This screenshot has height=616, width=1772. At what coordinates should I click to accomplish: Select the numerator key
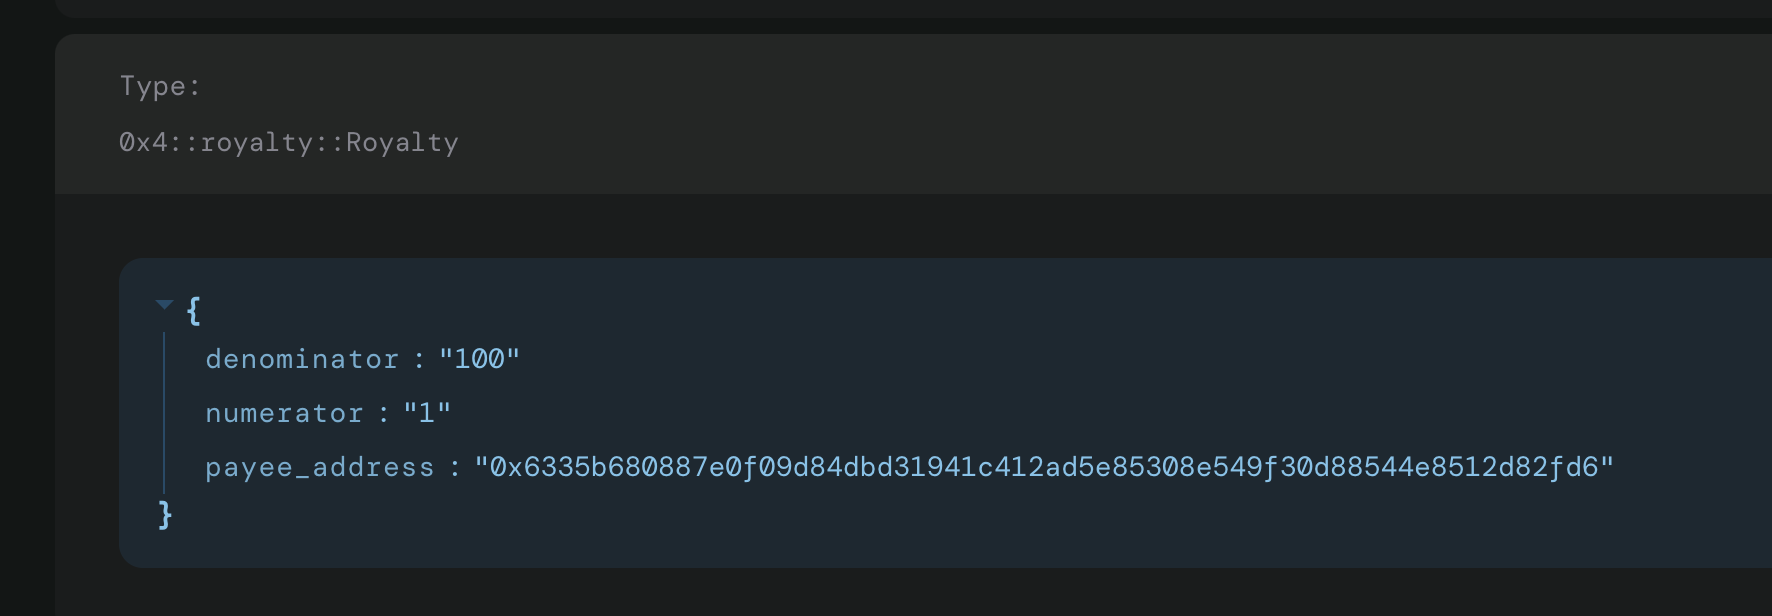click(284, 413)
